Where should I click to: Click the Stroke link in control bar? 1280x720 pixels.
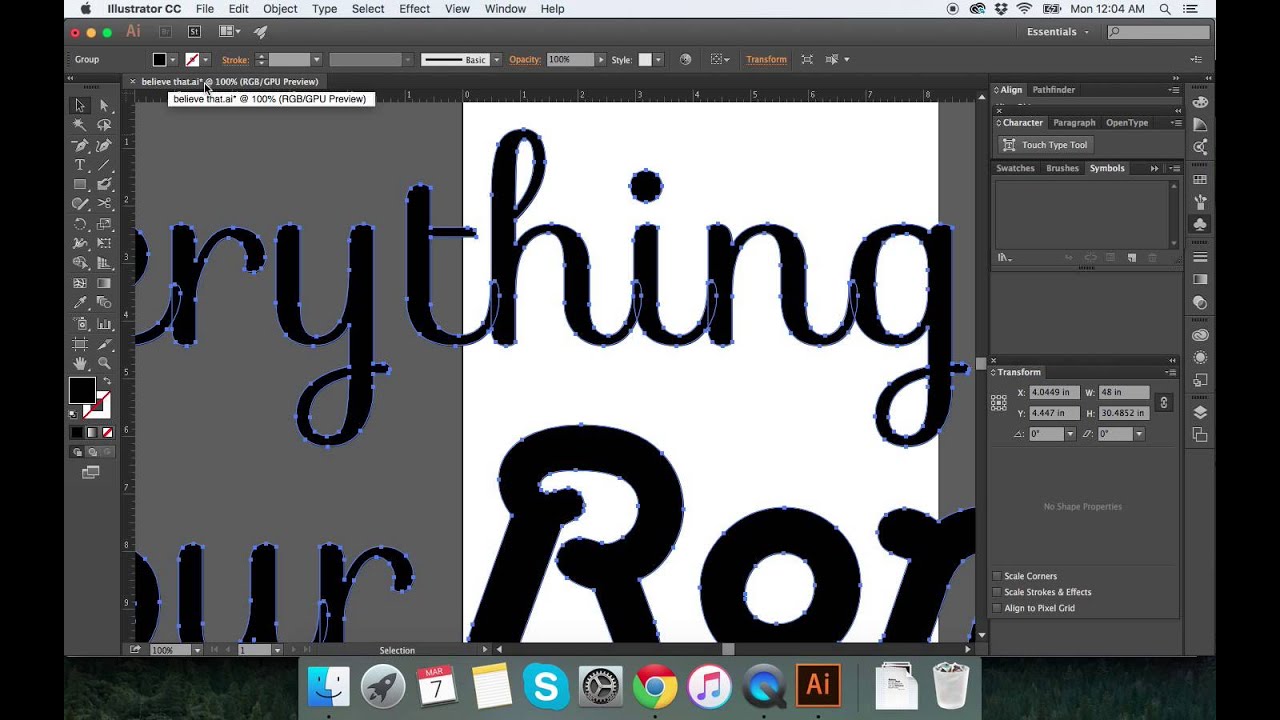click(x=235, y=60)
